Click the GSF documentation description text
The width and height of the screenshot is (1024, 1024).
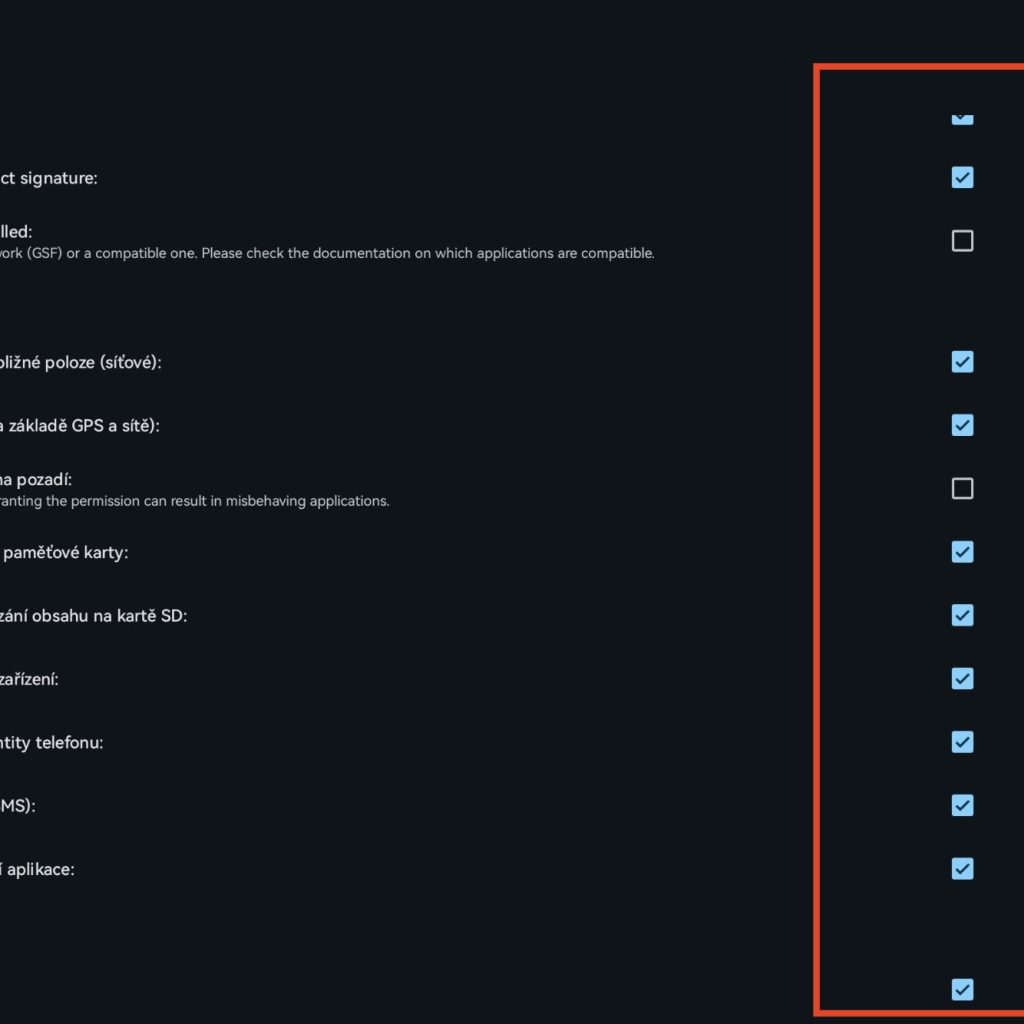(330, 253)
